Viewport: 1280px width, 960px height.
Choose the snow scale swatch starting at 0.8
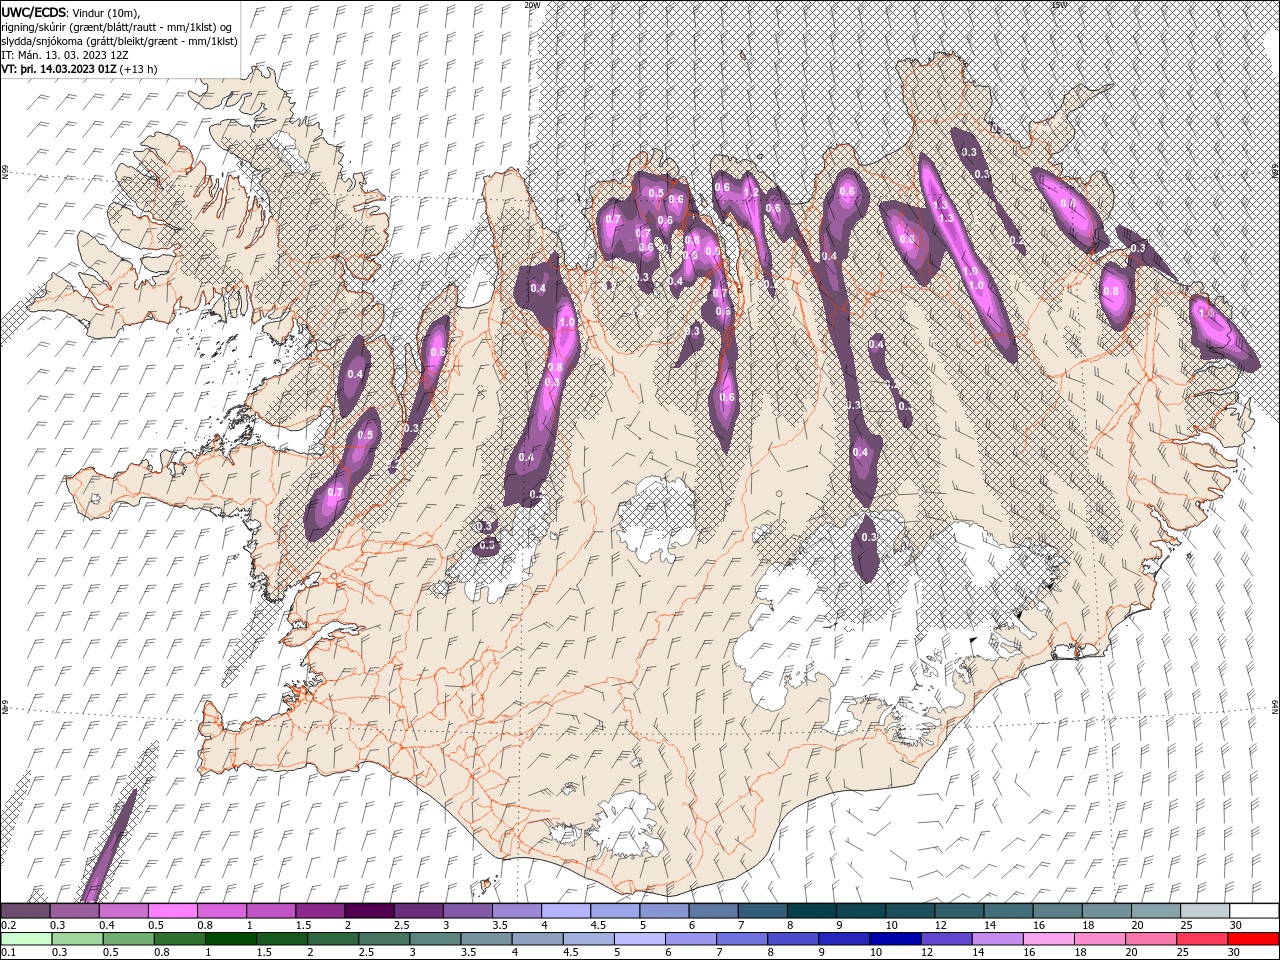222,911
